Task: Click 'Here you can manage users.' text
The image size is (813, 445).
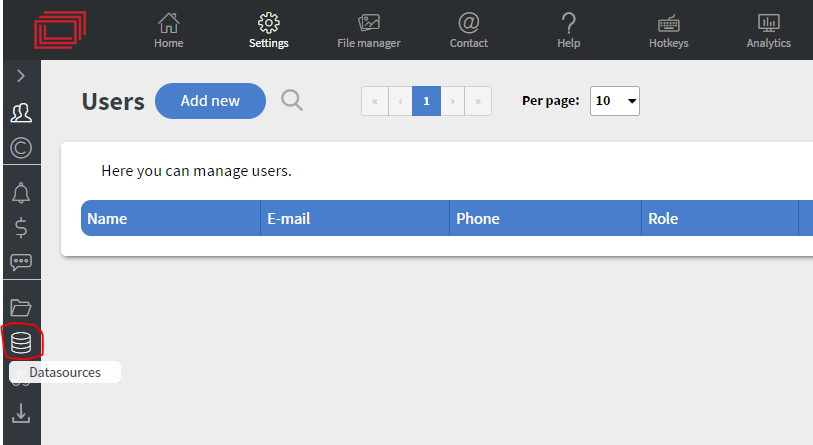Action: point(197,171)
